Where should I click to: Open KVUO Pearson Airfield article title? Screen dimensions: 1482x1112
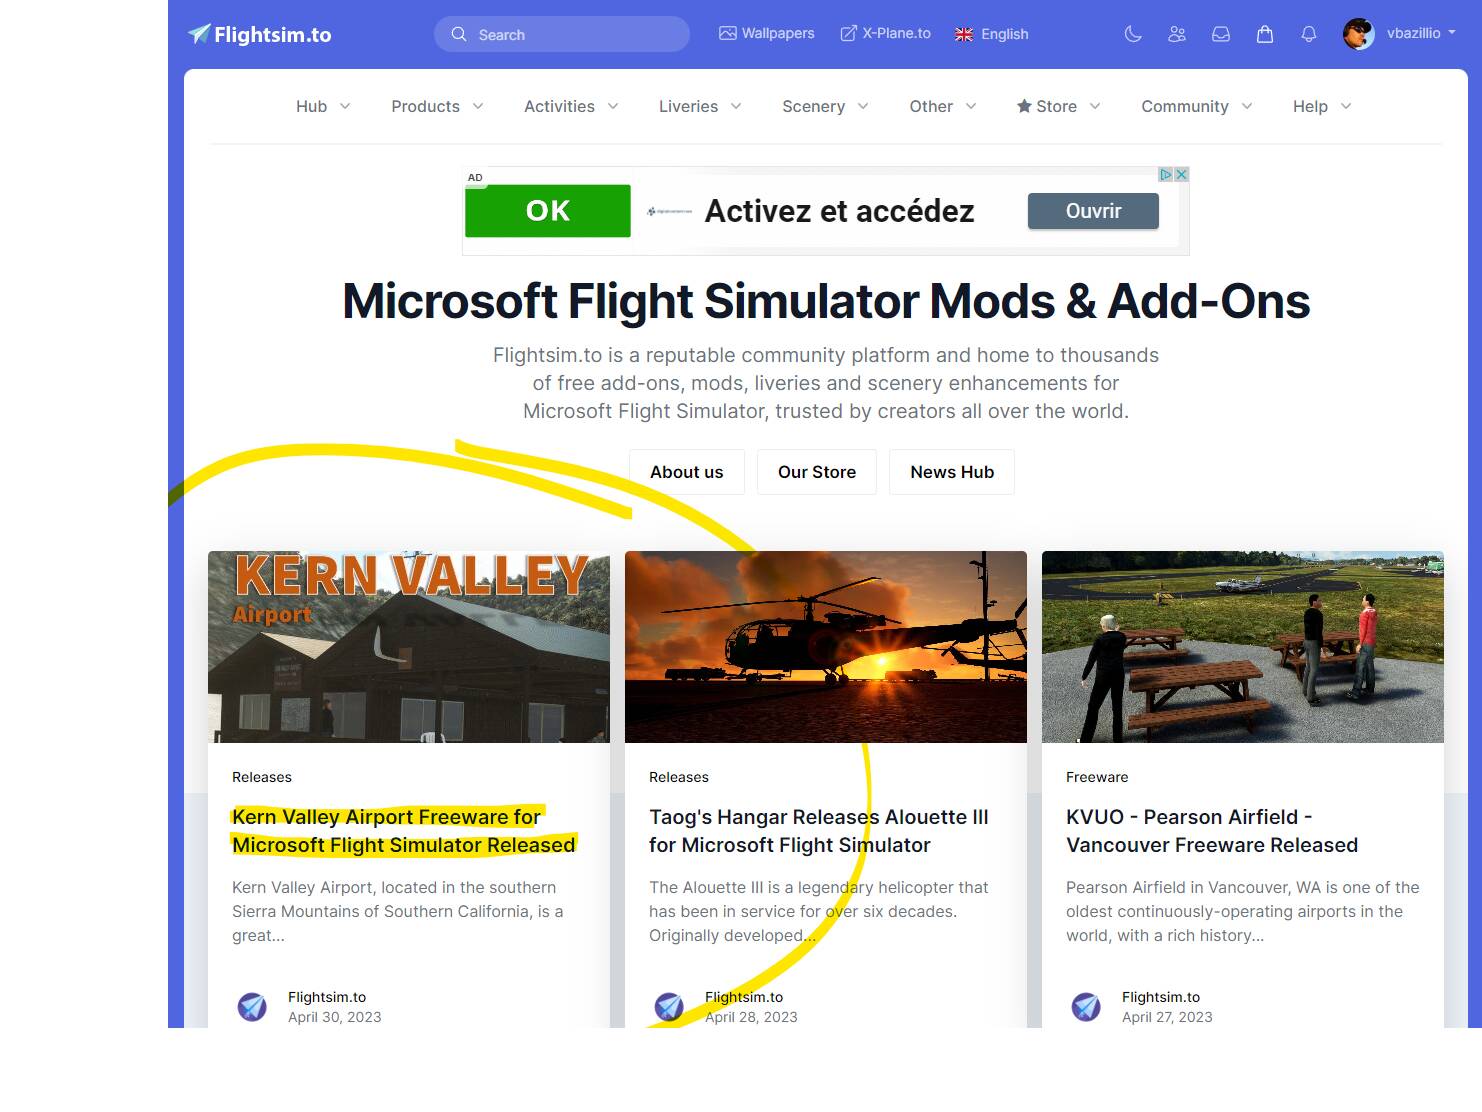pyautogui.click(x=1212, y=831)
